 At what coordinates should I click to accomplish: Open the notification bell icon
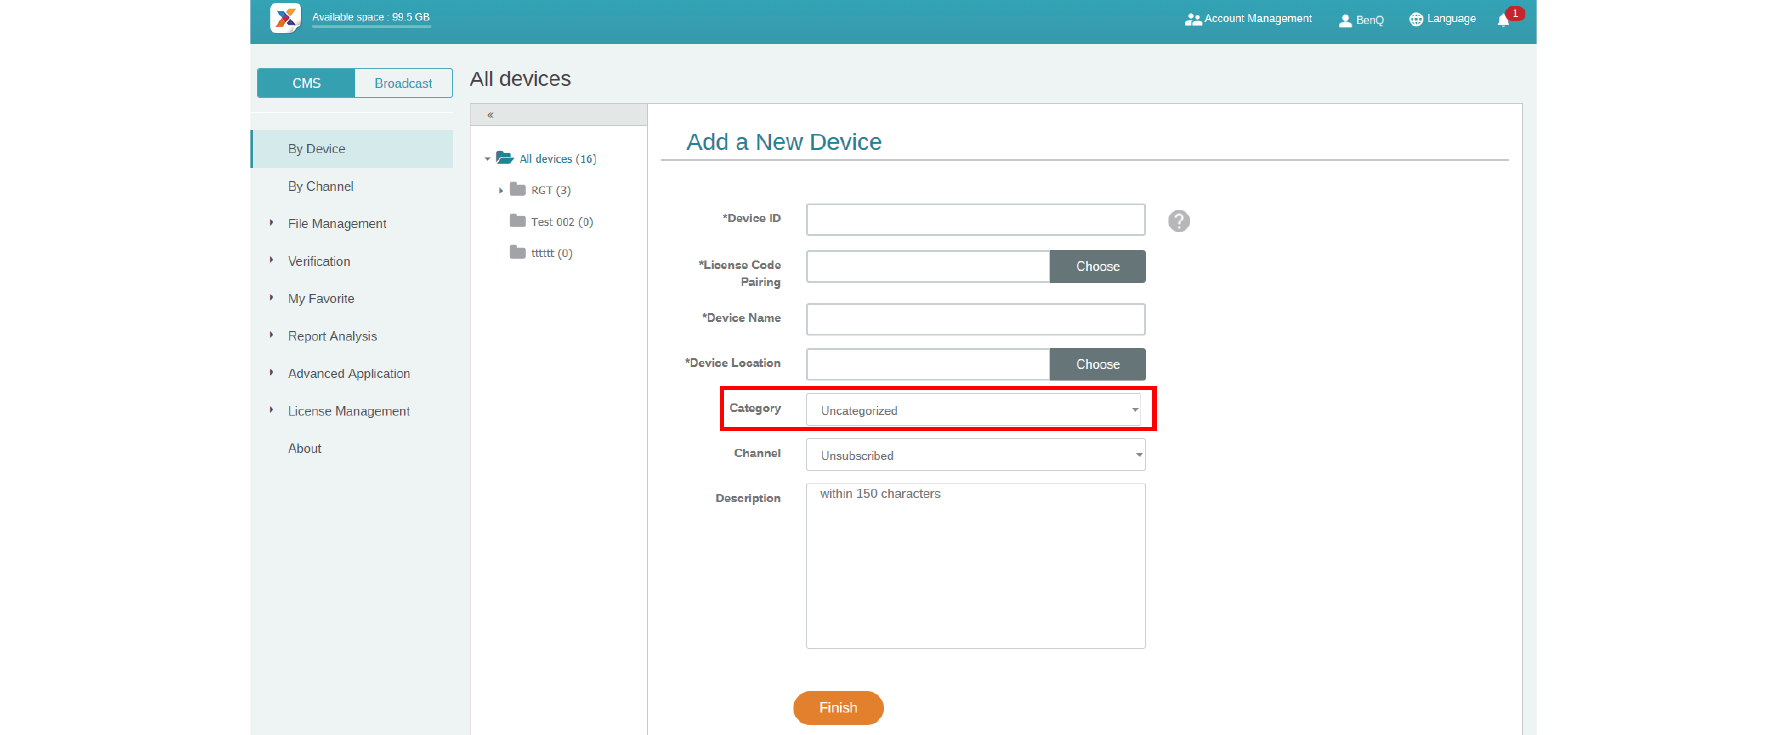point(1503,20)
